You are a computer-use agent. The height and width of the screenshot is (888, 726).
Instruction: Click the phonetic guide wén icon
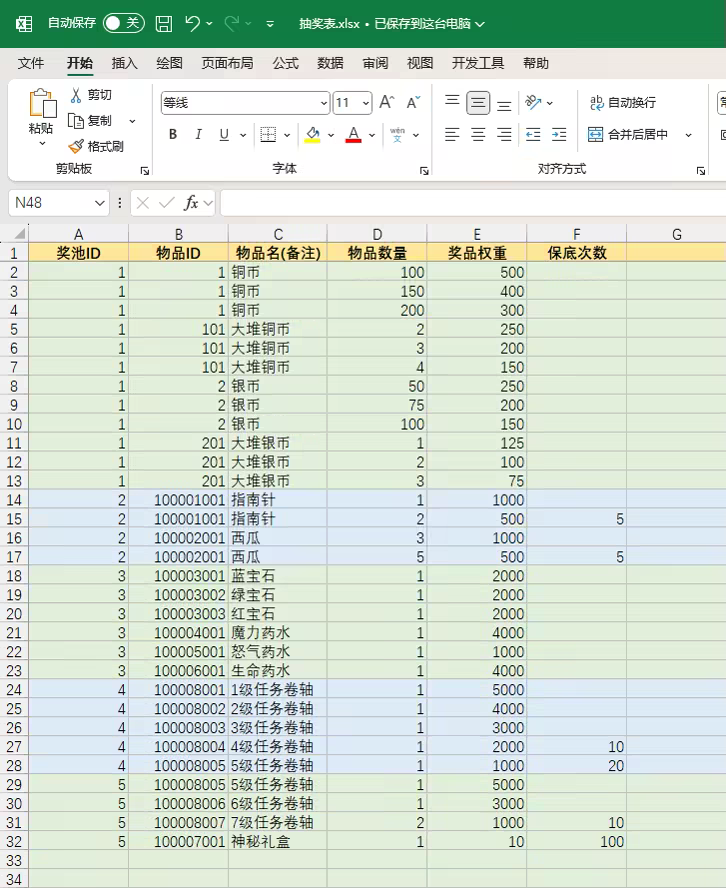(398, 135)
